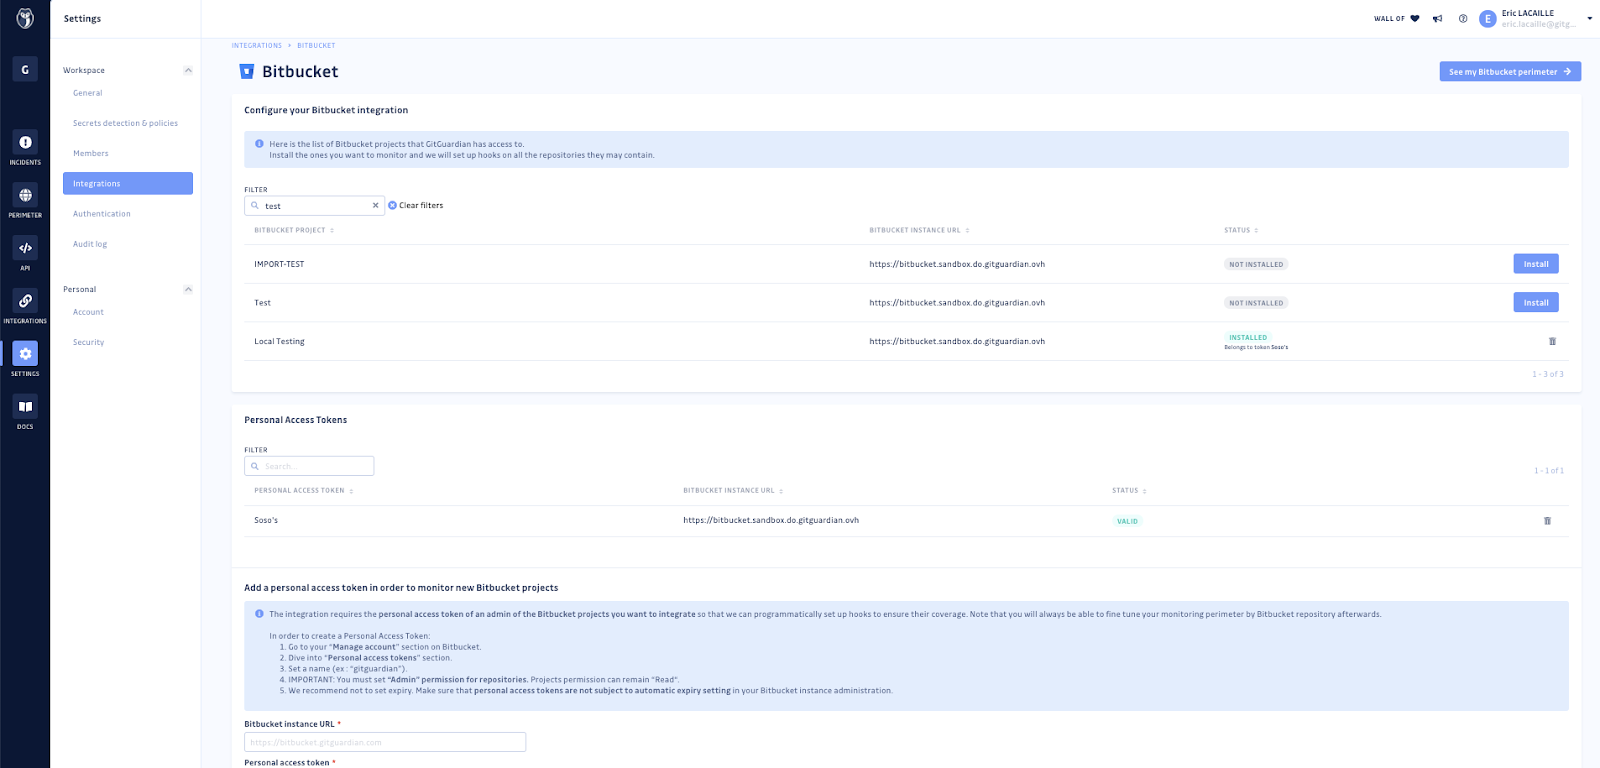Open the Perimeter globe section
The height and width of the screenshot is (768, 1600).
[x=25, y=200]
